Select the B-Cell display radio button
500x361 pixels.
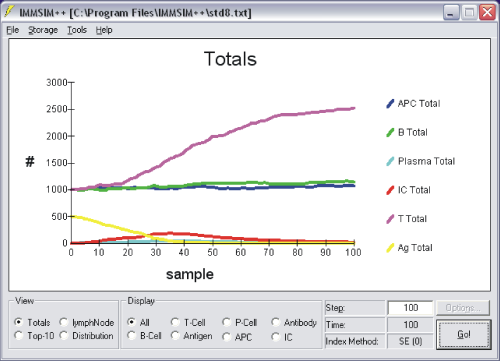pos(132,336)
